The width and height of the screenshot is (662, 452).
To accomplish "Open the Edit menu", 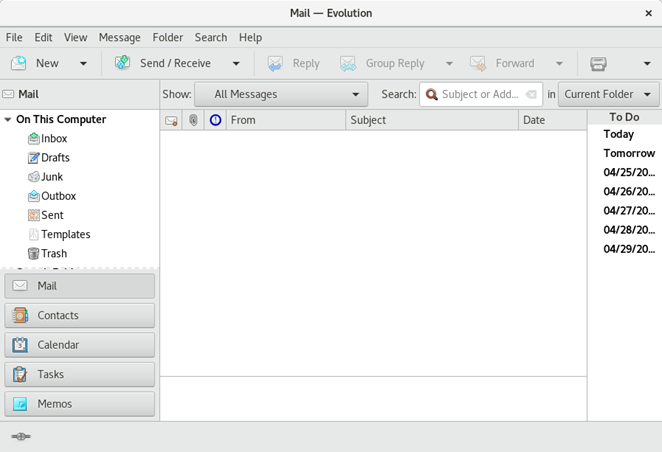I will [x=43, y=38].
